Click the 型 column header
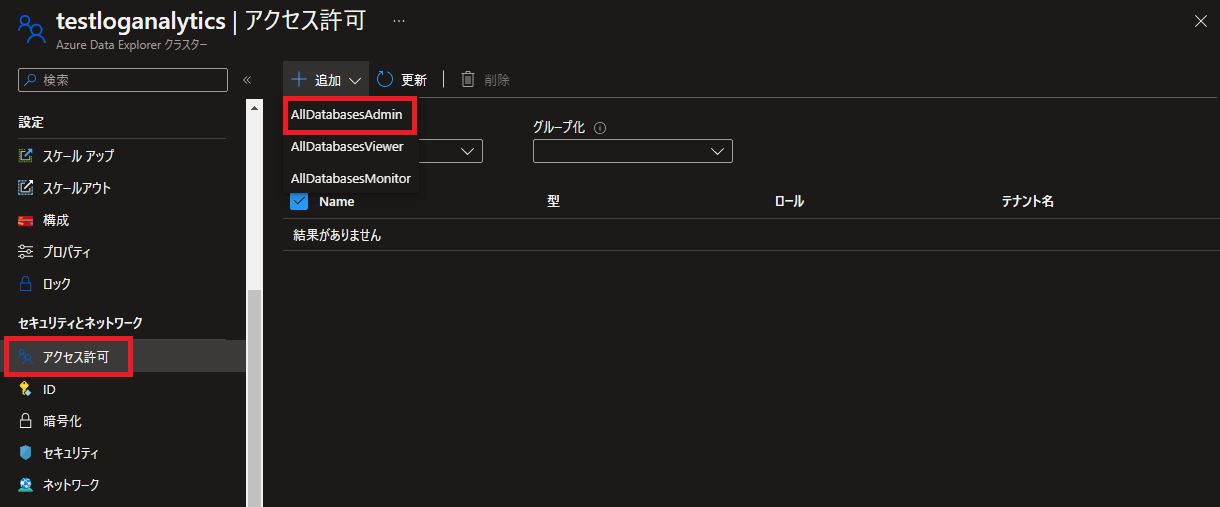 (553, 201)
